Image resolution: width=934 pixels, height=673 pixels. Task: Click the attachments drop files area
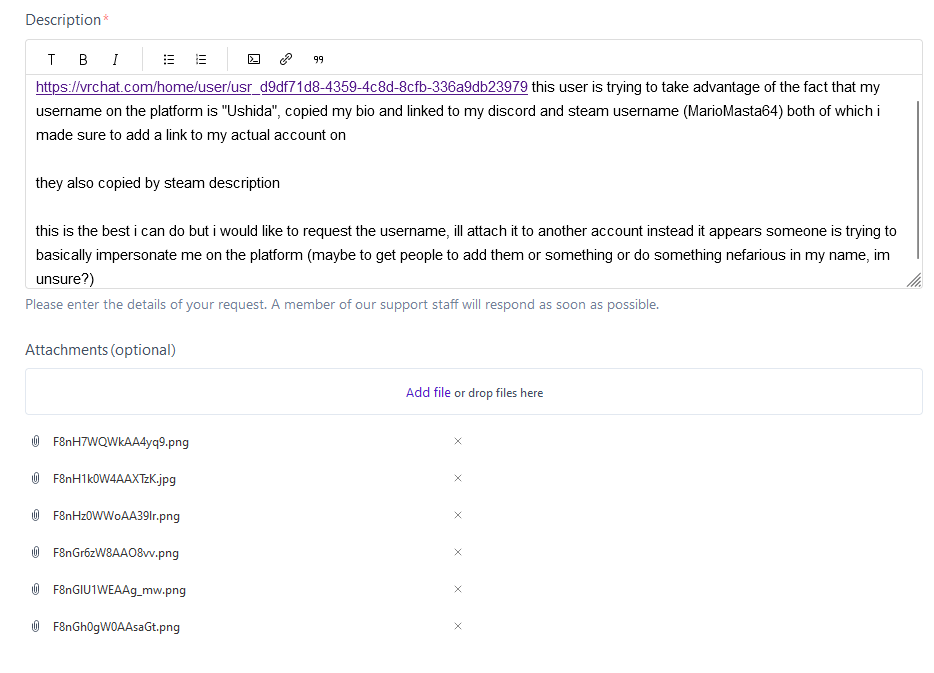[x=474, y=391]
